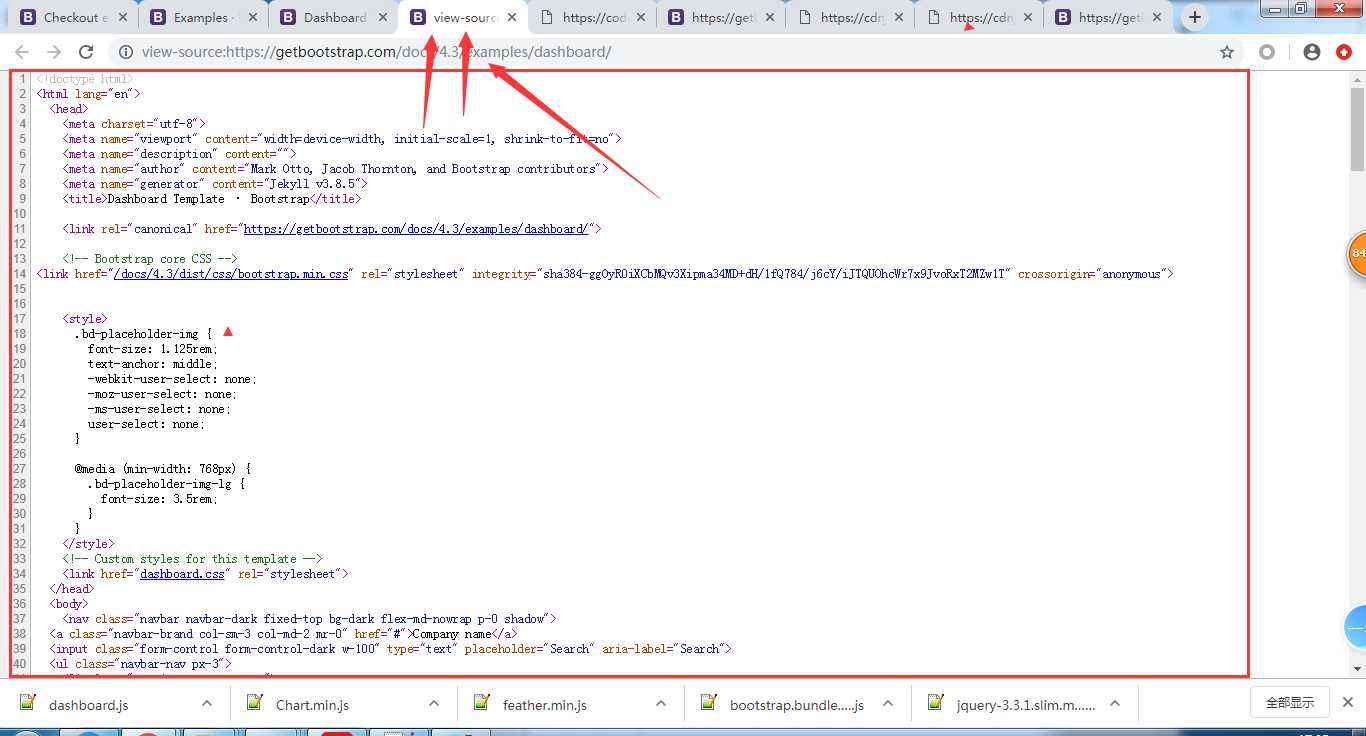Click the 'Dashboard Template · Bootstrap' title line
The image size is (1366, 736).
pos(212,199)
